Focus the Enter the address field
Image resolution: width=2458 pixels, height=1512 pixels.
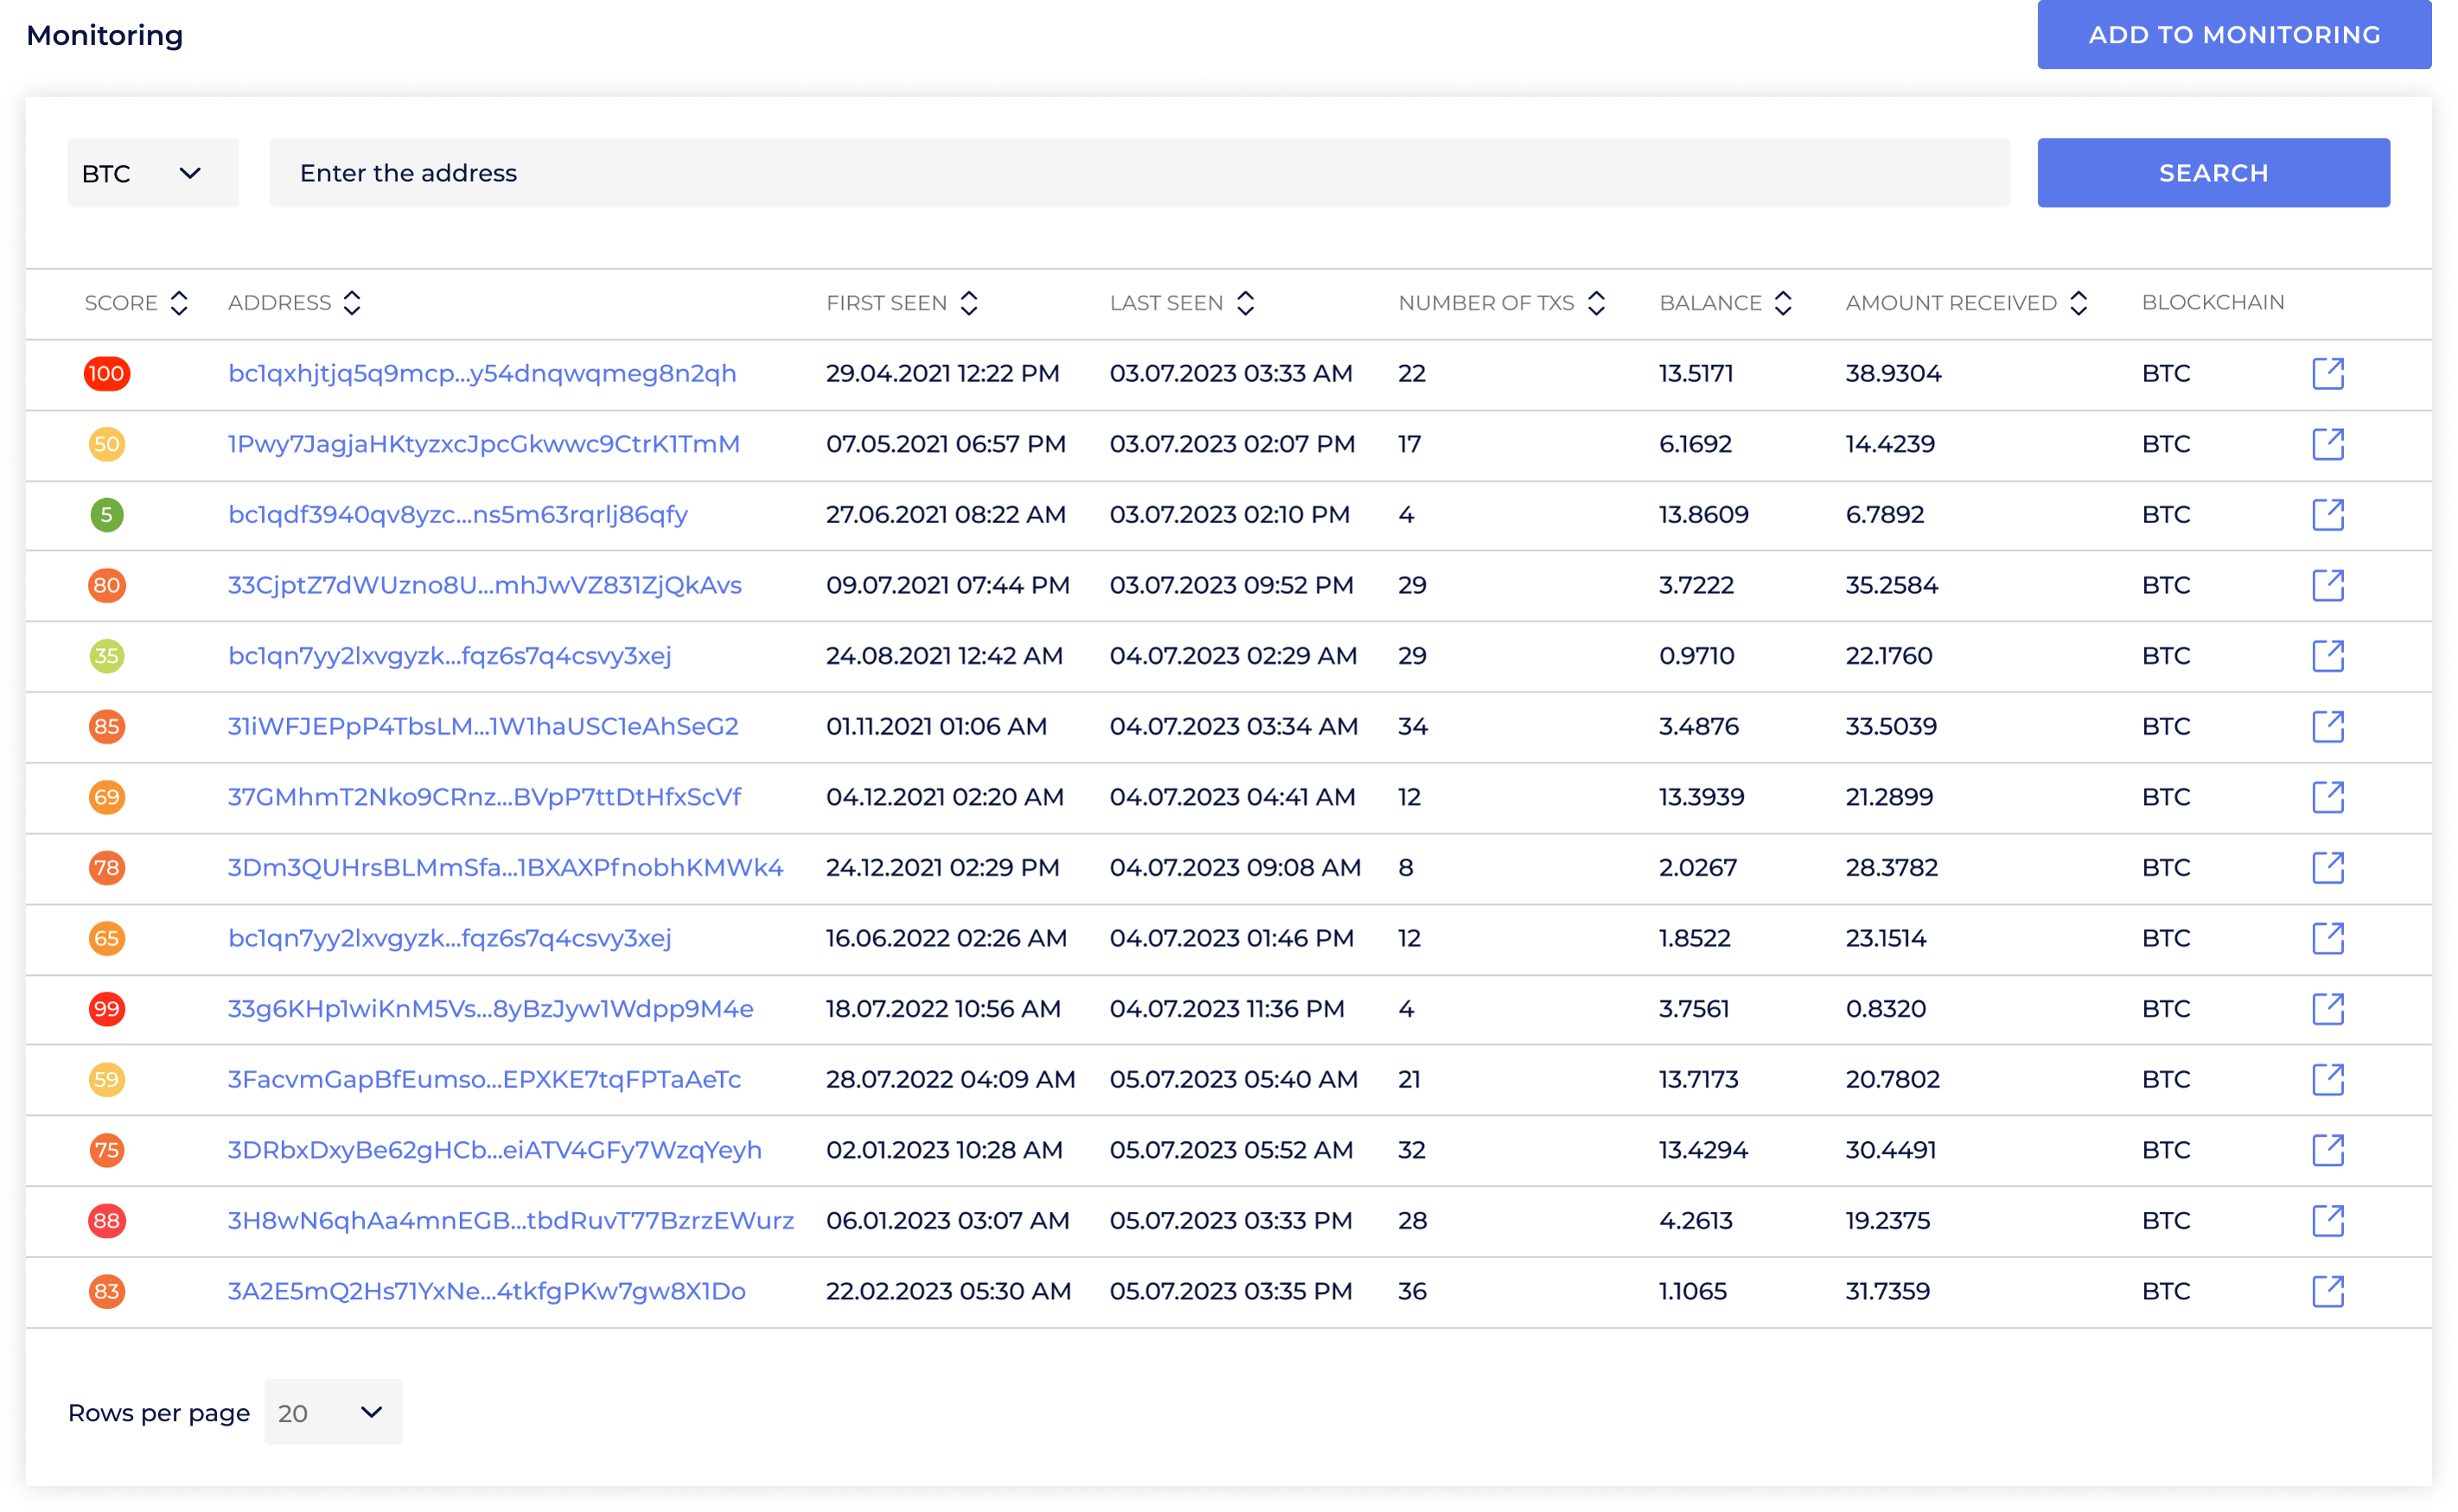[x=1138, y=173]
